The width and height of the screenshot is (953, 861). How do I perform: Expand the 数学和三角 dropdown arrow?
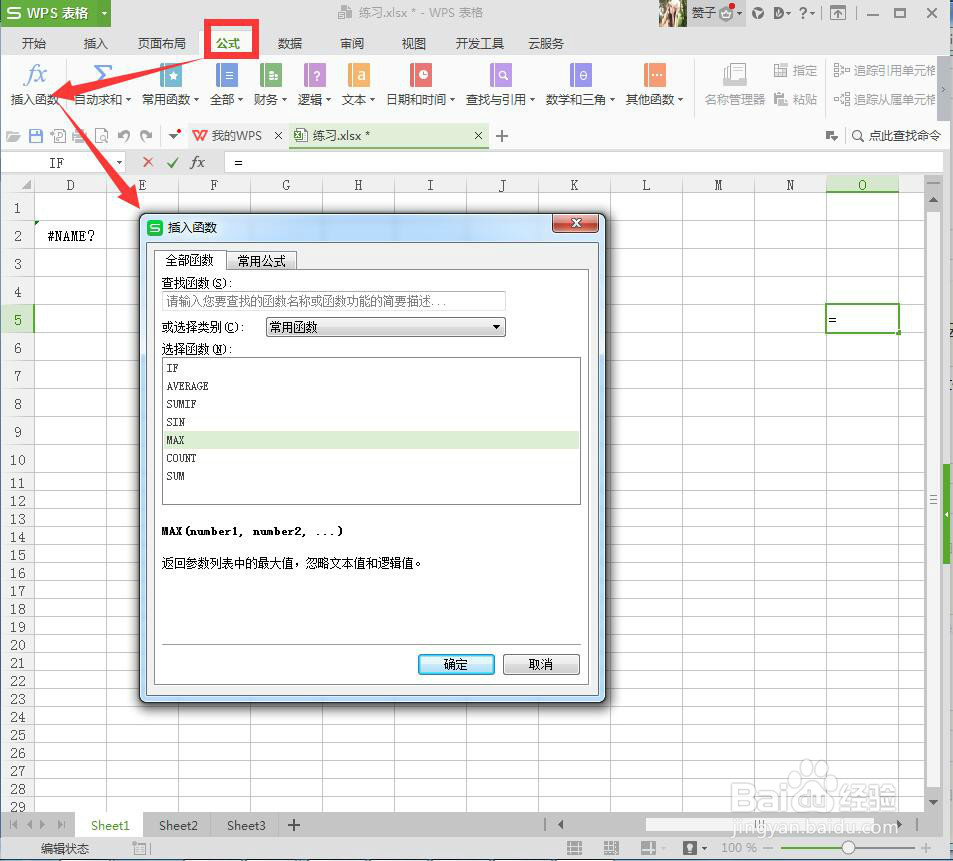coord(612,100)
